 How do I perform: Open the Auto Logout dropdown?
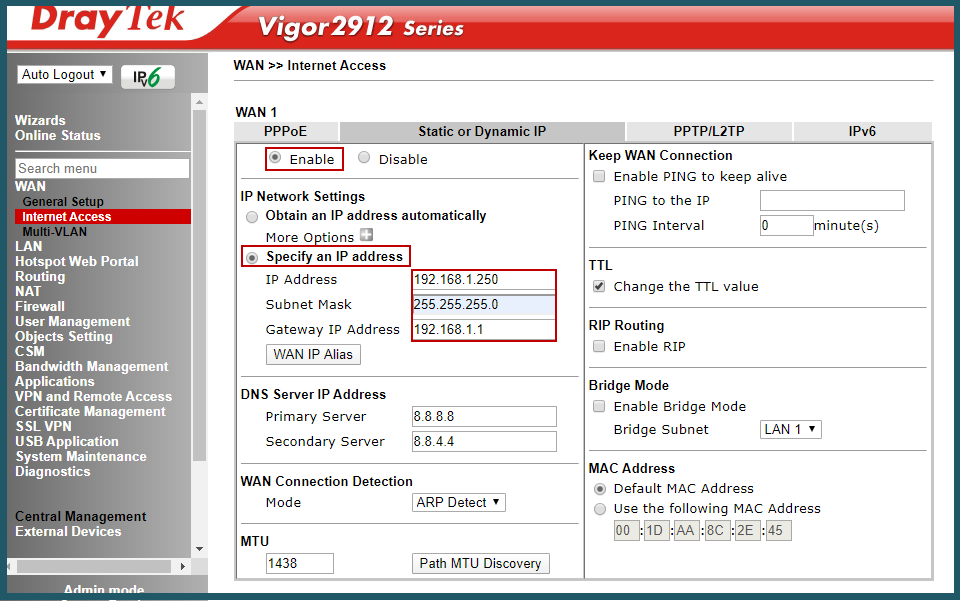(x=64, y=75)
